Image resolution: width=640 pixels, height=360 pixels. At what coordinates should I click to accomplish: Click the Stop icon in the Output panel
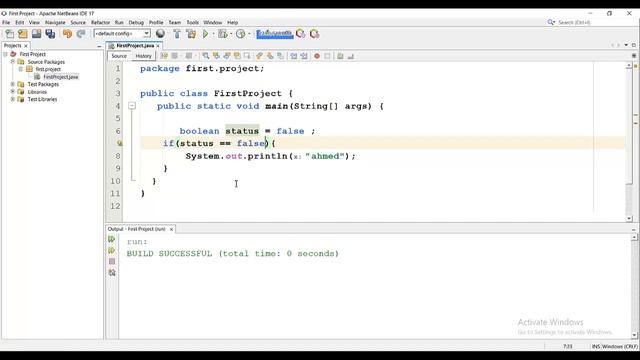pyautogui.click(x=112, y=261)
